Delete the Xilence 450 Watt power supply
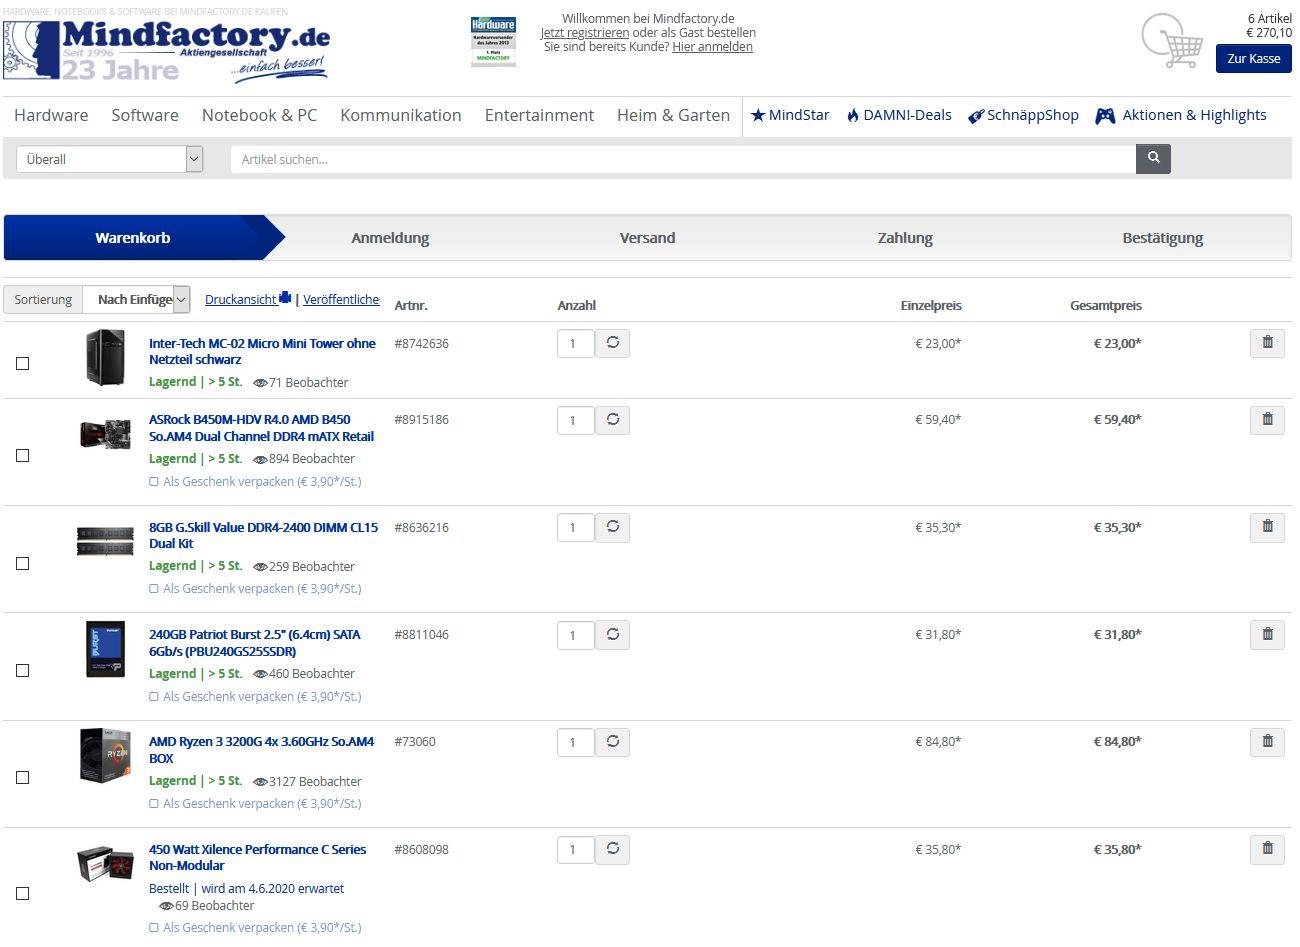Viewport: 1300px width, 947px height. [x=1267, y=849]
